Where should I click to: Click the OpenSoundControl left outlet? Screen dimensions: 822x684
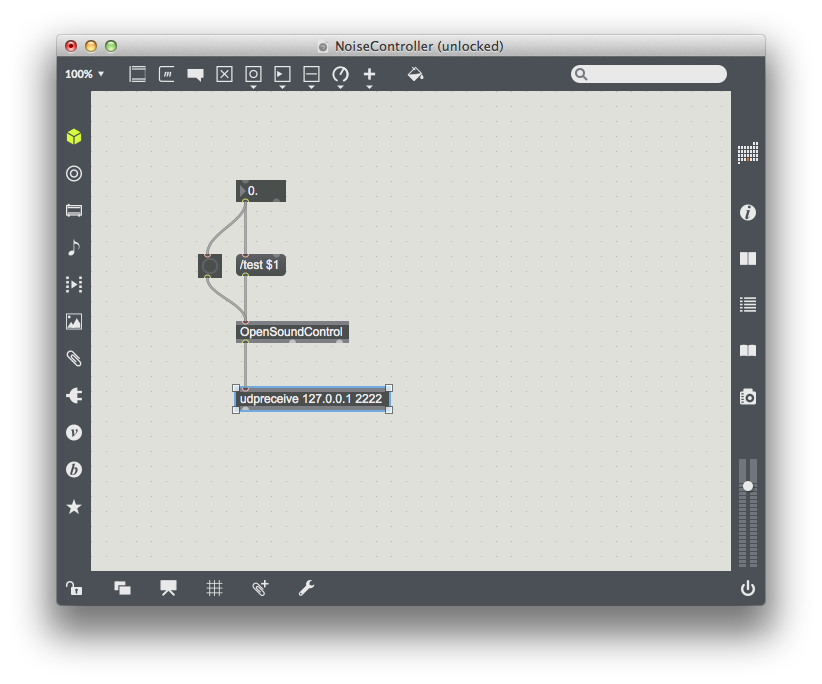245,342
